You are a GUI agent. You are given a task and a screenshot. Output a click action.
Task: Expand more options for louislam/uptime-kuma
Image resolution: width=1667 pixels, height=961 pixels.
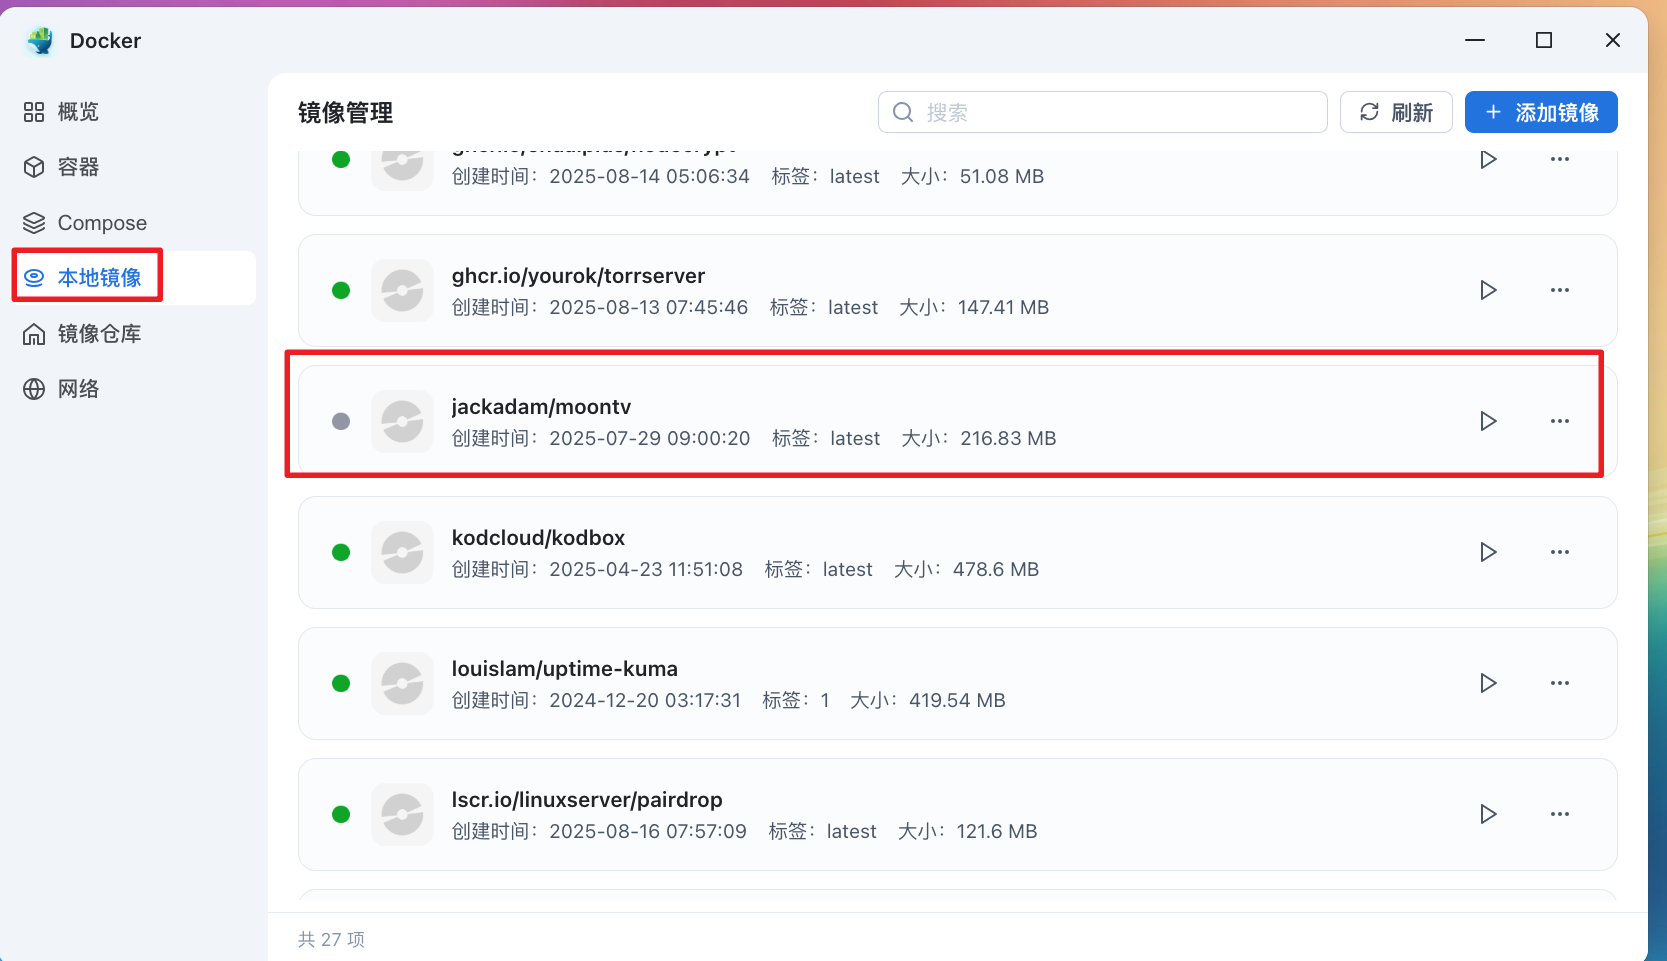(1559, 683)
